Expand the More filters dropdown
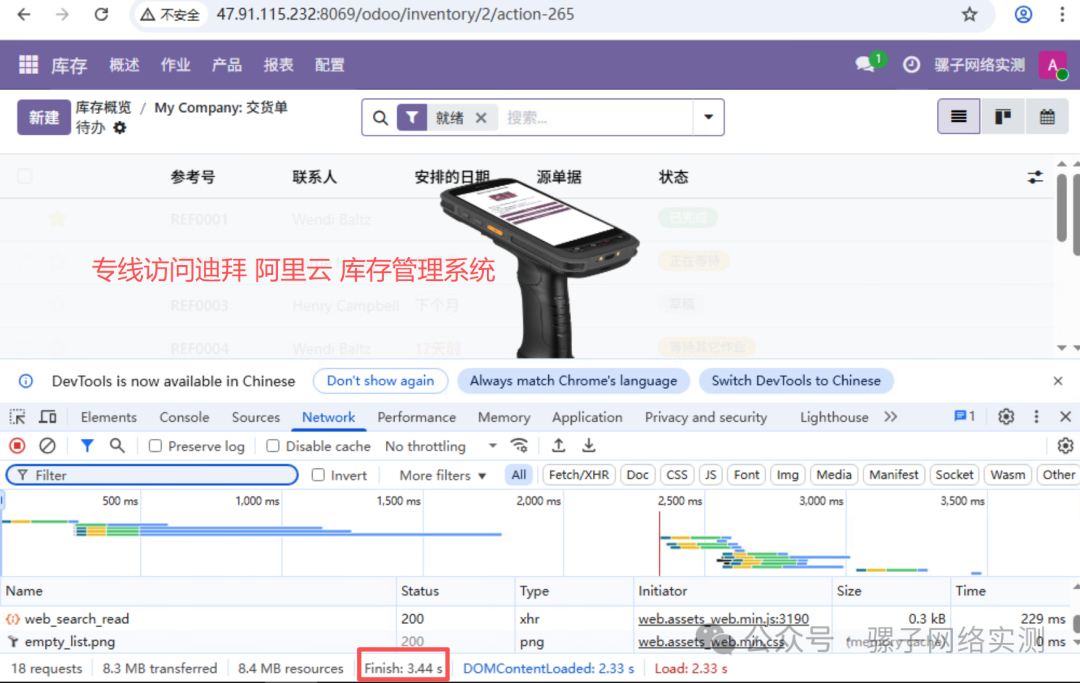 point(439,475)
